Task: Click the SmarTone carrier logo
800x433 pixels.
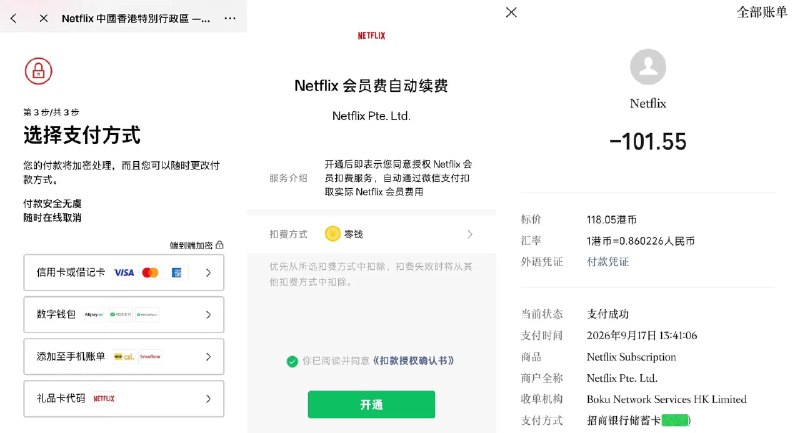Action: click(150, 356)
